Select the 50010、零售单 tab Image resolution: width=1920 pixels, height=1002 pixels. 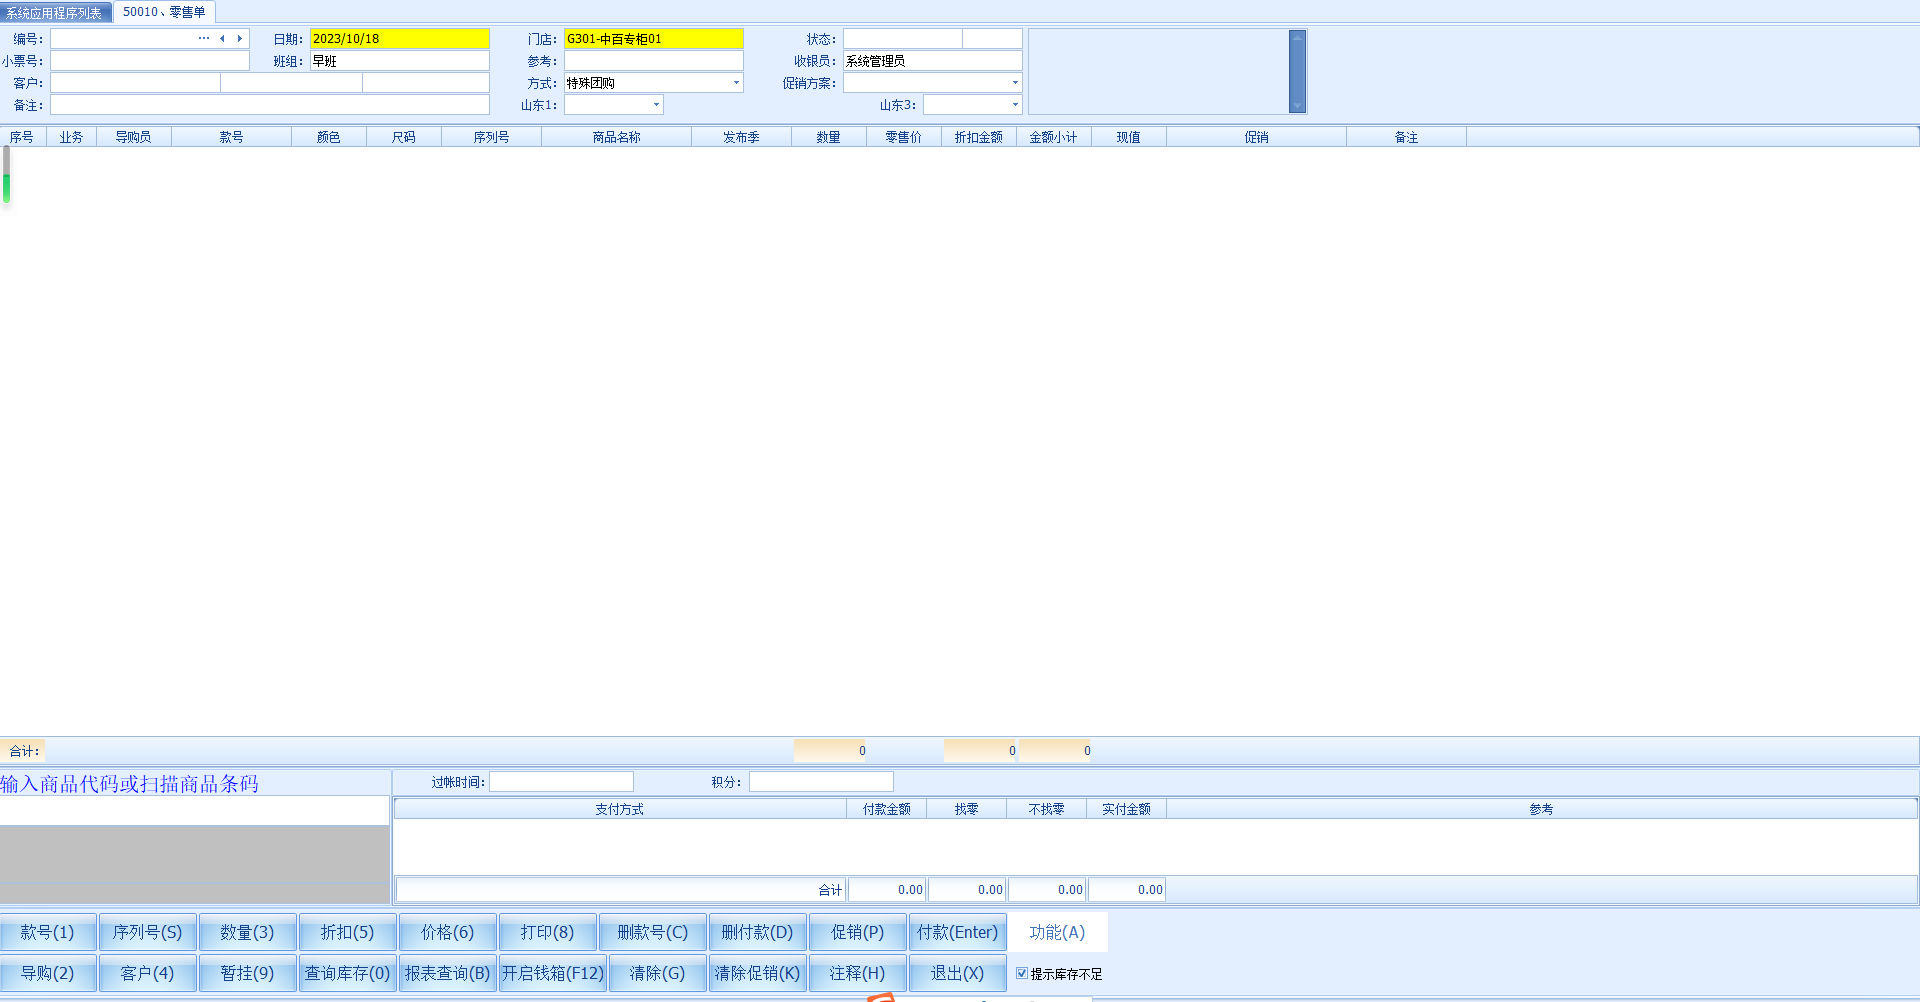click(x=164, y=12)
